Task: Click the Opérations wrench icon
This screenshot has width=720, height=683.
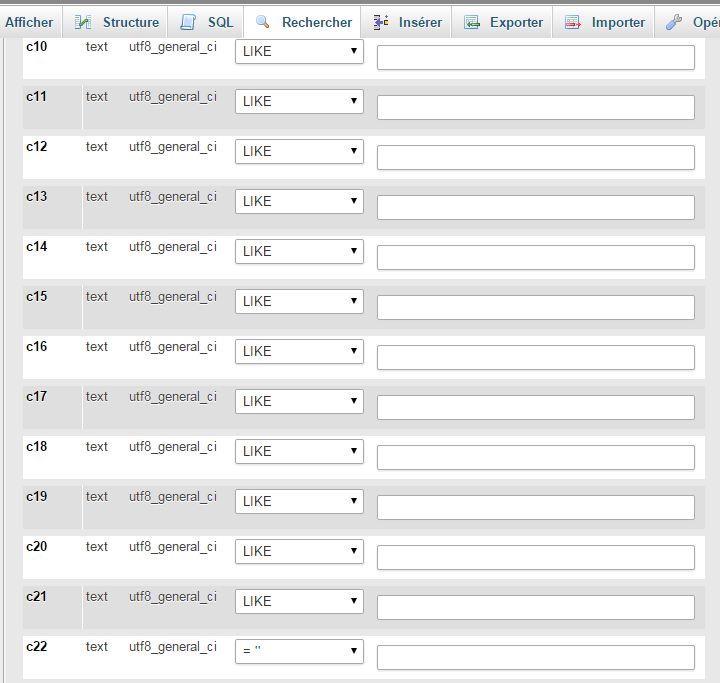Action: 674,22
